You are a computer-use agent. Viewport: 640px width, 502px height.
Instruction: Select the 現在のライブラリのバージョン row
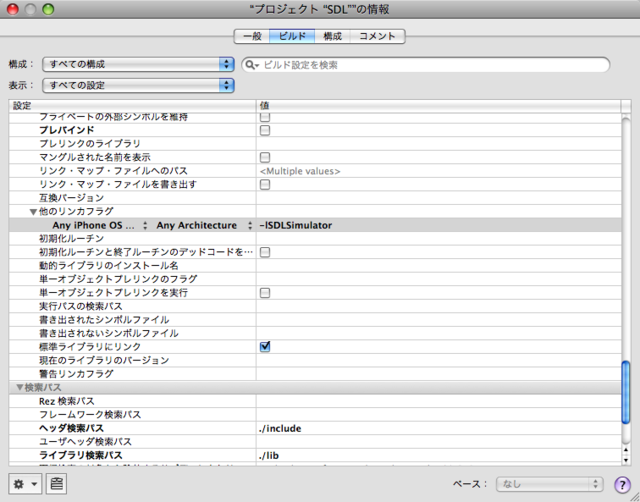315,360
